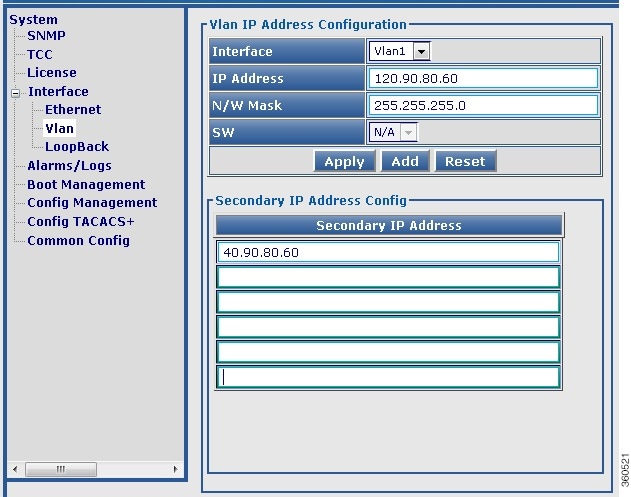Select the Vlan tree item
631x497 pixels.
tap(59, 128)
